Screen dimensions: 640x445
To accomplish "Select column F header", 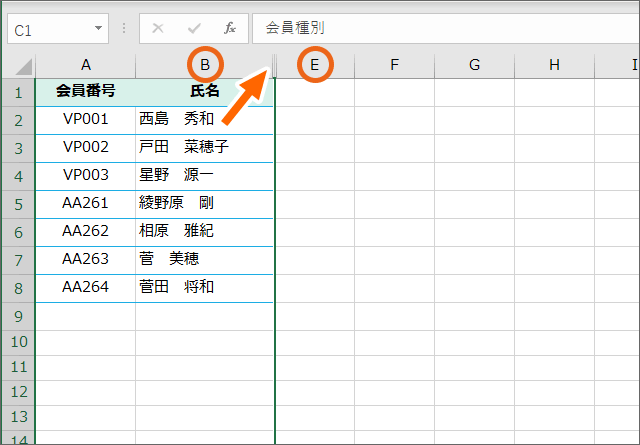I will point(394,66).
